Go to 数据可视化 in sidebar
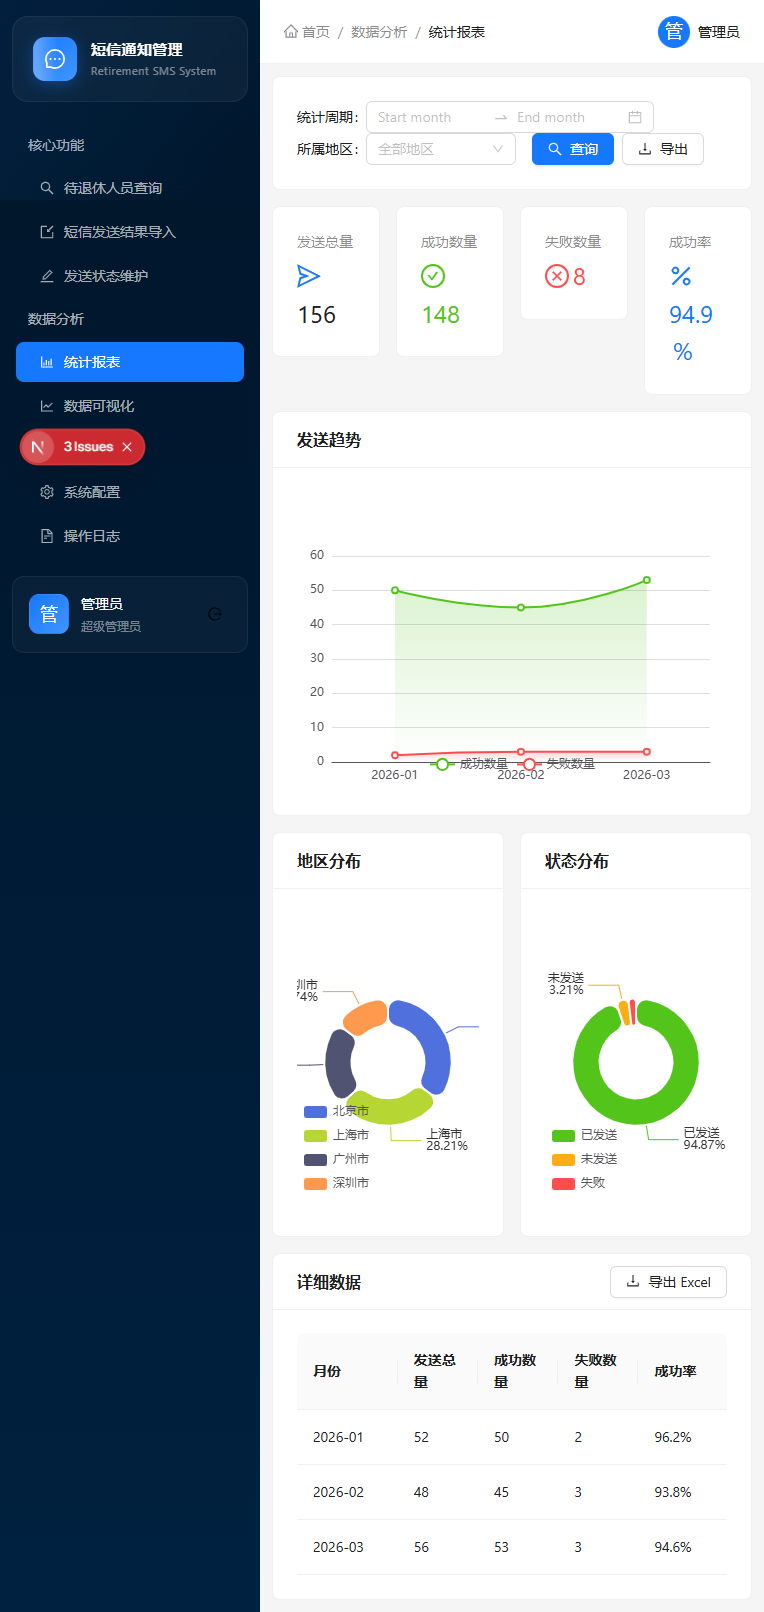This screenshot has height=1612, width=764. coord(98,406)
